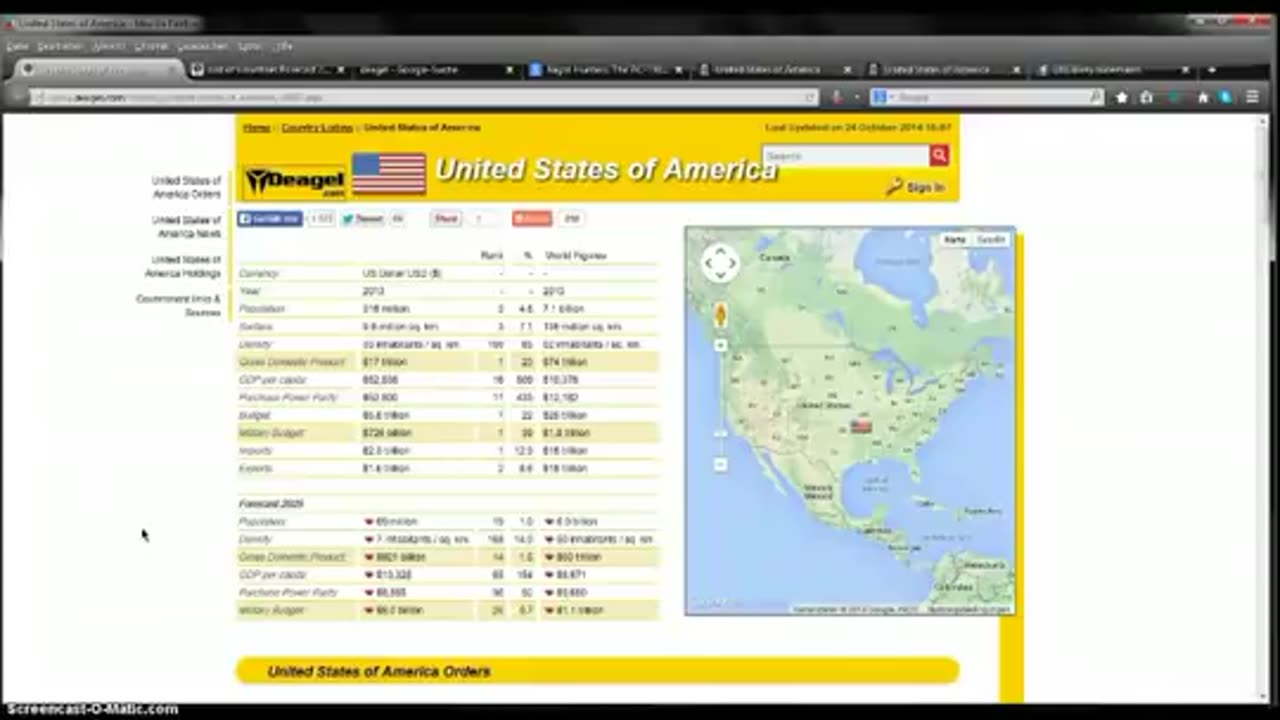
Task: Open United States of America Orders sidebar link
Action: (186, 187)
